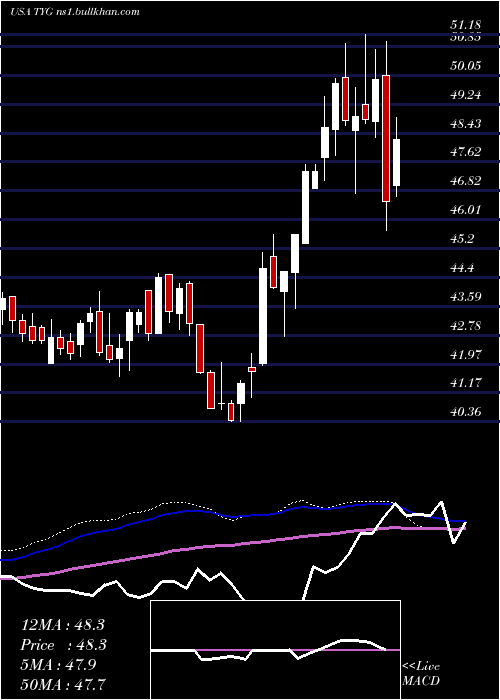
Task: Click inside the MACD inset chart box
Action: [x=275, y=650]
